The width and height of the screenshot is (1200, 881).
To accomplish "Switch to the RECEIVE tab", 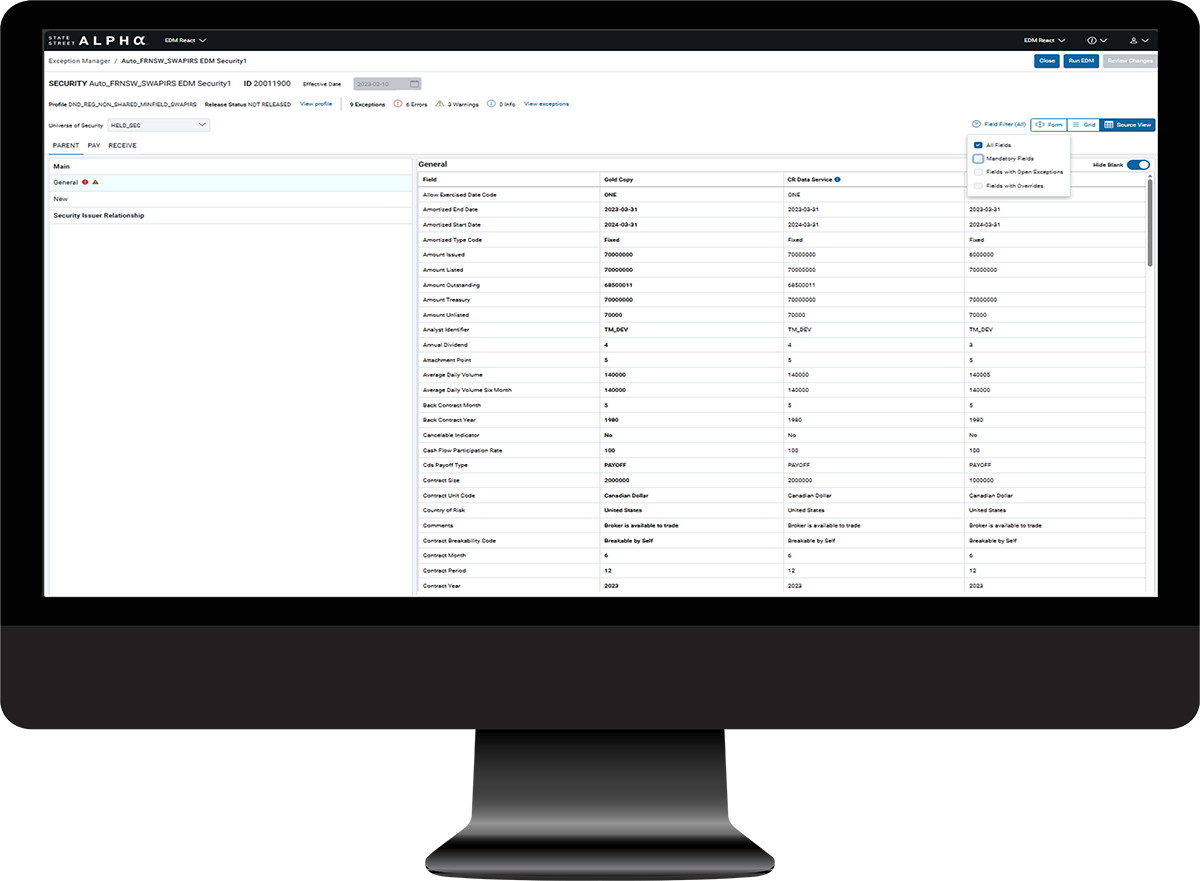I will pos(123,146).
